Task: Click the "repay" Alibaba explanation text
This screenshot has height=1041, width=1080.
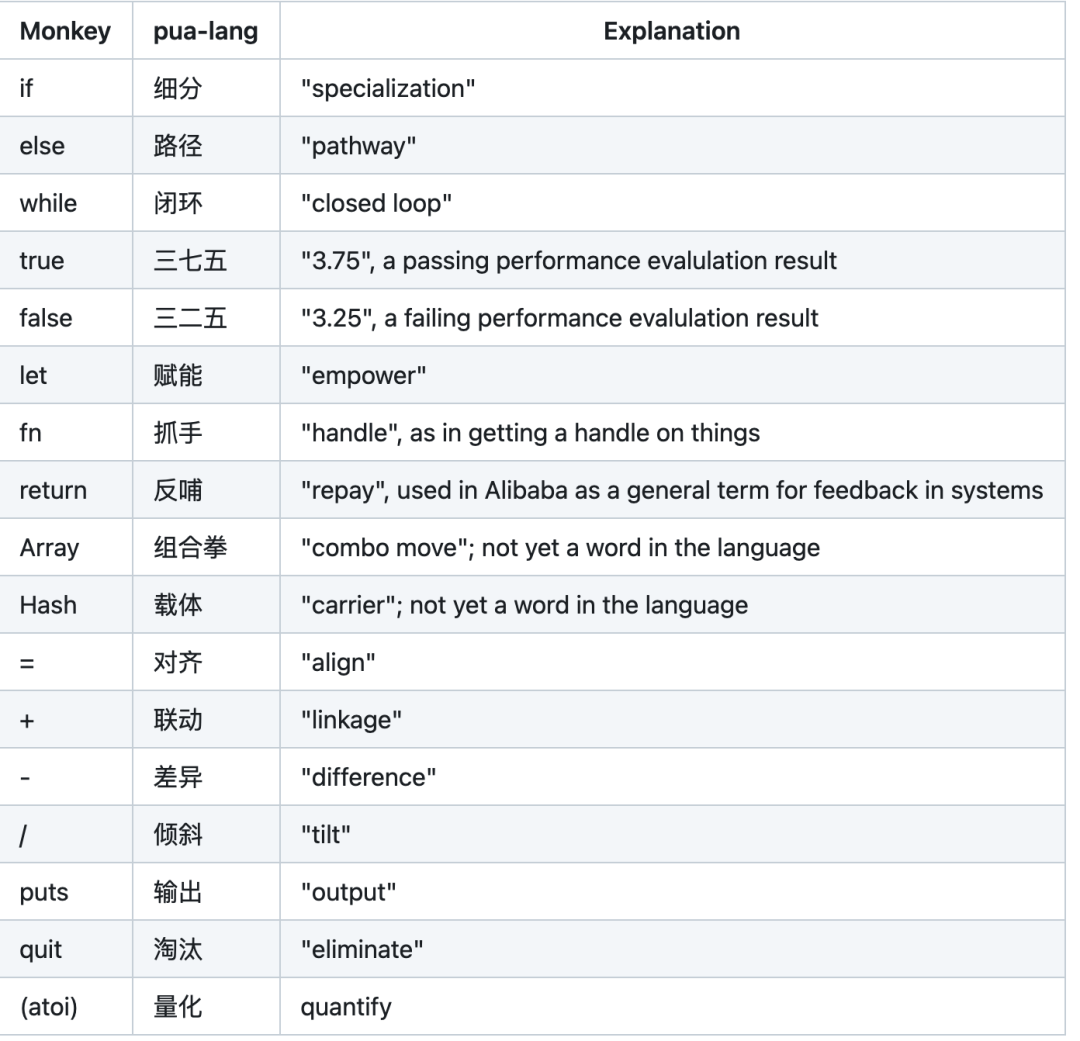Action: point(672,491)
